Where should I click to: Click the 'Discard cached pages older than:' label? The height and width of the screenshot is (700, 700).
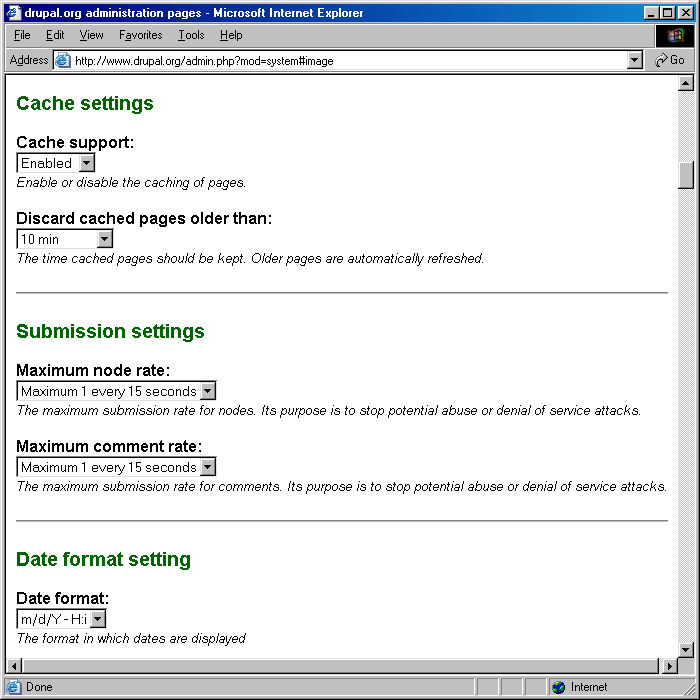[144, 219]
